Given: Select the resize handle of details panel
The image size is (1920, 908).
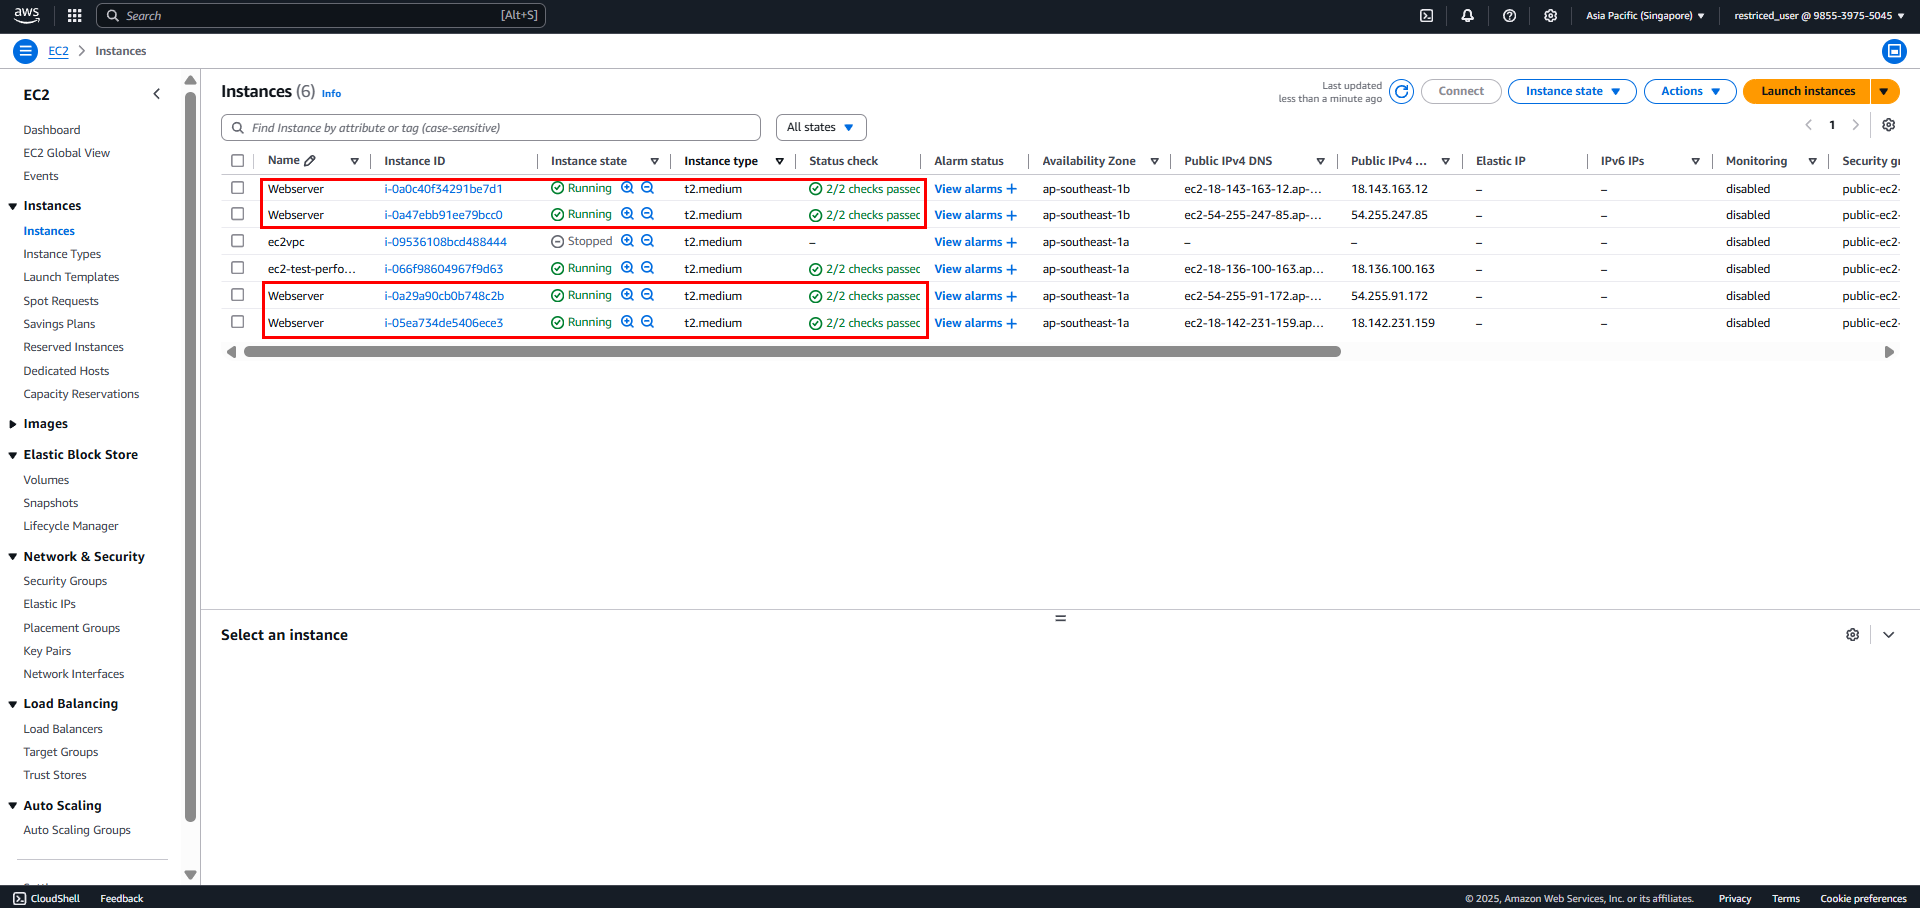Looking at the screenshot, I should pyautogui.click(x=1060, y=618).
